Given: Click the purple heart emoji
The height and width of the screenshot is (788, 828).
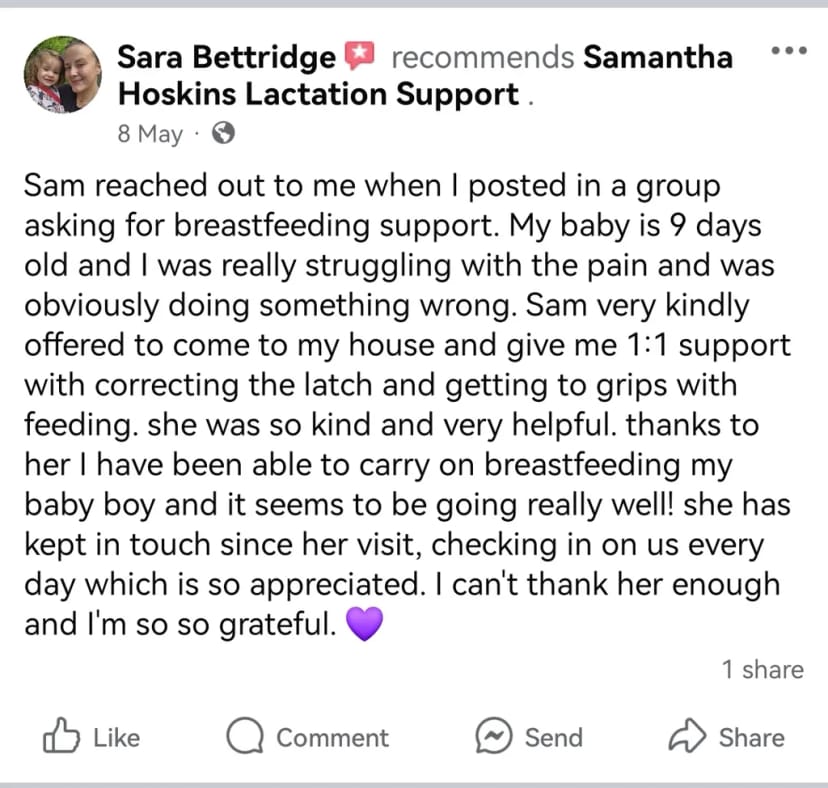Looking at the screenshot, I should coord(364,624).
